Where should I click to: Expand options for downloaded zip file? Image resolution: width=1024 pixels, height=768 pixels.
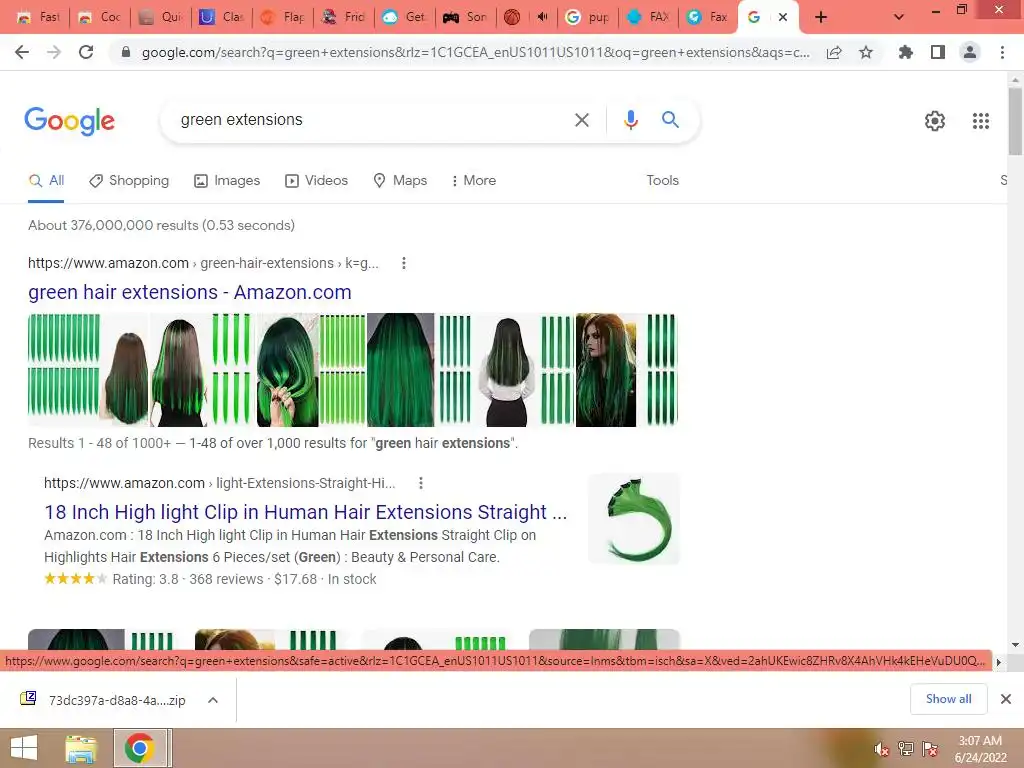[213, 700]
